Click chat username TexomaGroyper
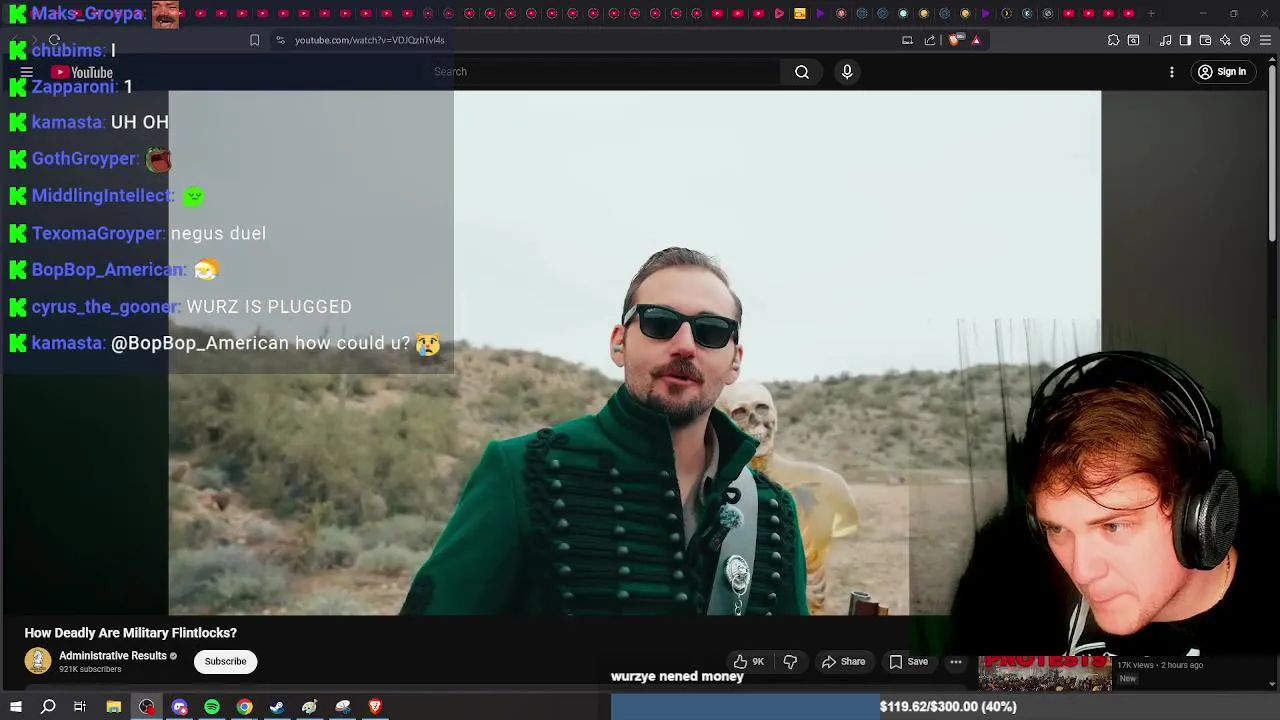The width and height of the screenshot is (1280, 720). (97, 233)
